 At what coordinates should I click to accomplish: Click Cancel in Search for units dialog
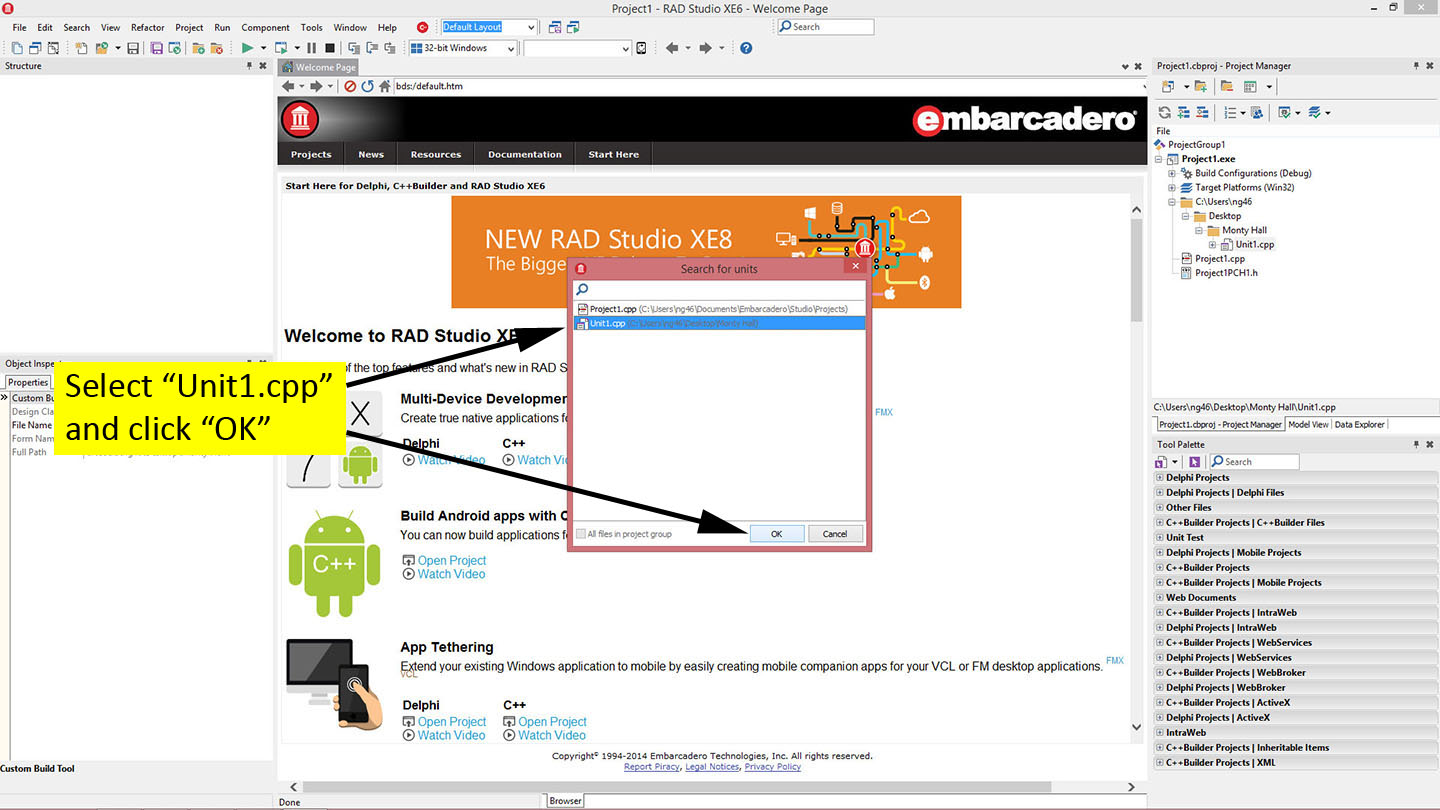835,534
